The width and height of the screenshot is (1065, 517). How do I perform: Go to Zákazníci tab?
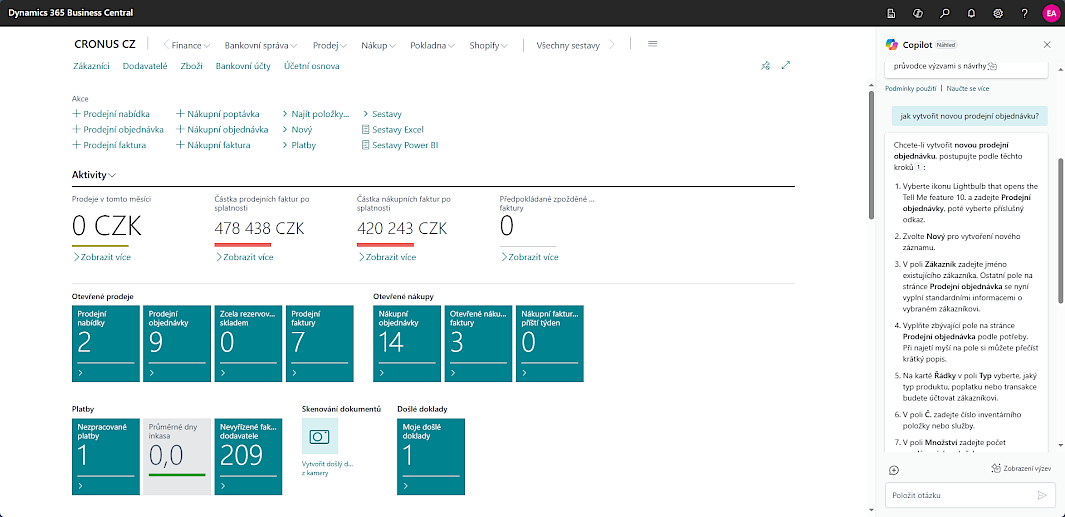point(91,66)
